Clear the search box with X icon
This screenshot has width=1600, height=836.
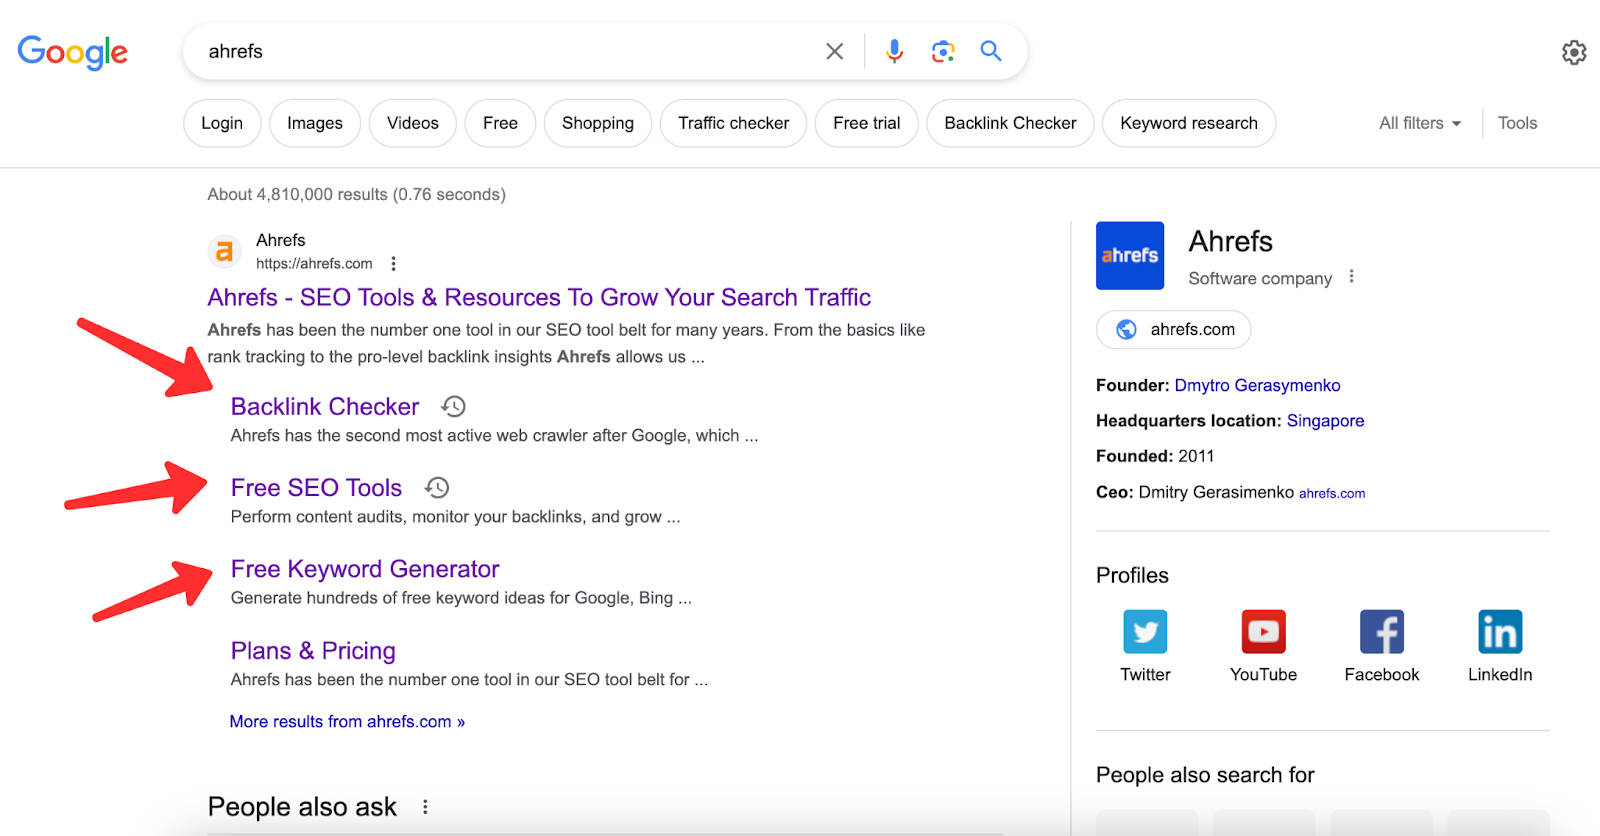pyautogui.click(x=834, y=51)
